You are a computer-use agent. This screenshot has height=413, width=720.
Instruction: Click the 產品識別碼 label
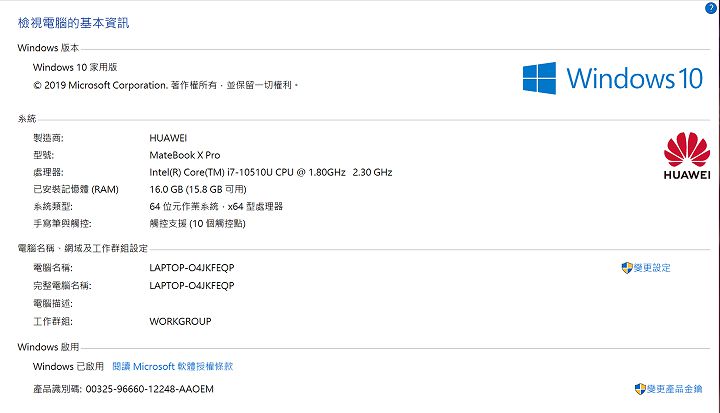click(57, 389)
